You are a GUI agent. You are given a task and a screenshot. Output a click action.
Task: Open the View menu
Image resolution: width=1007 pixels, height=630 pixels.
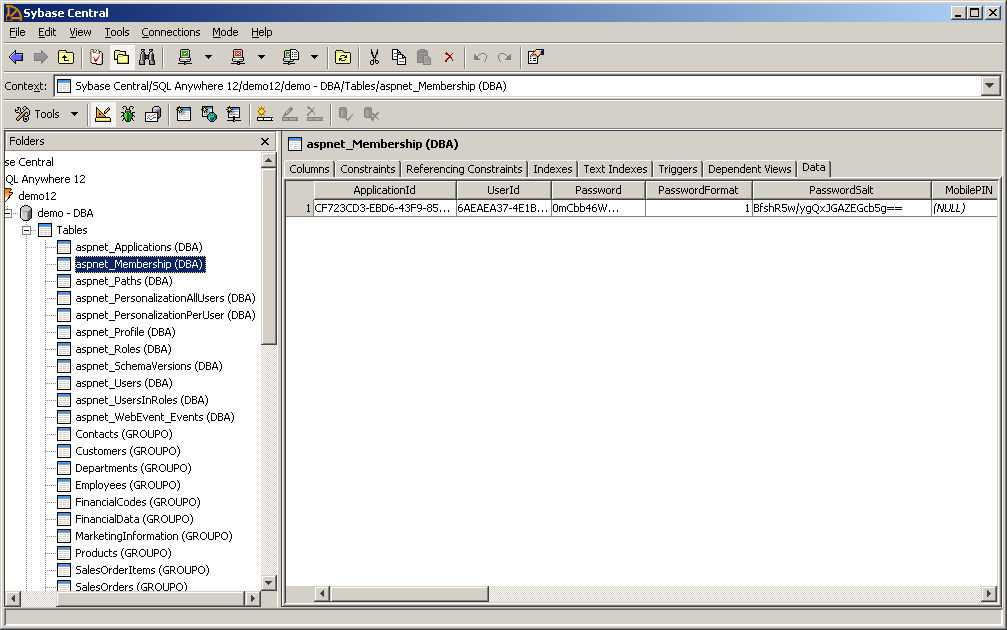[80, 32]
